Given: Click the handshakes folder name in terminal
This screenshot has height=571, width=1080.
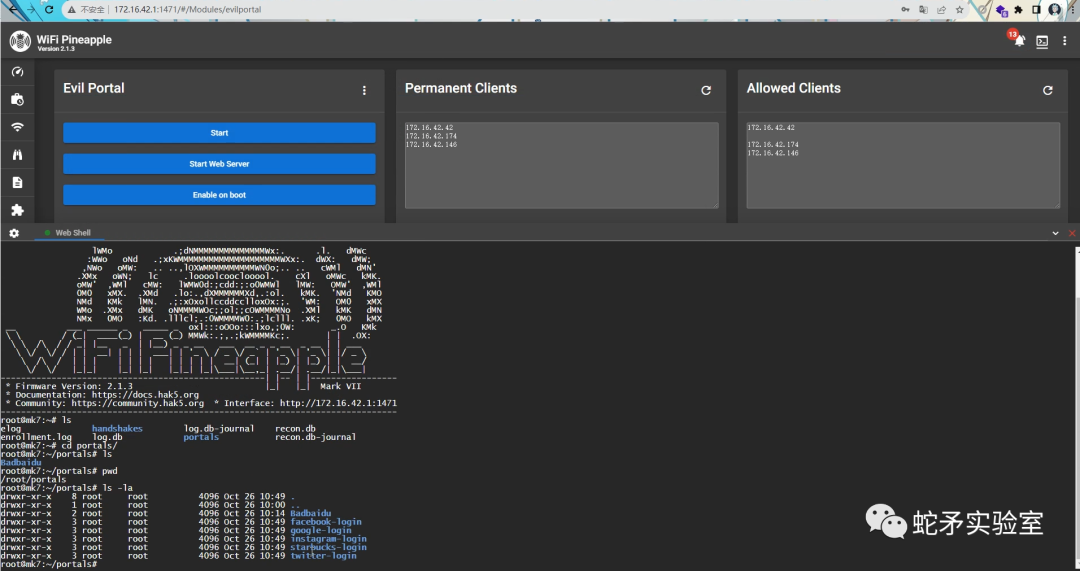Looking at the screenshot, I should 117,428.
